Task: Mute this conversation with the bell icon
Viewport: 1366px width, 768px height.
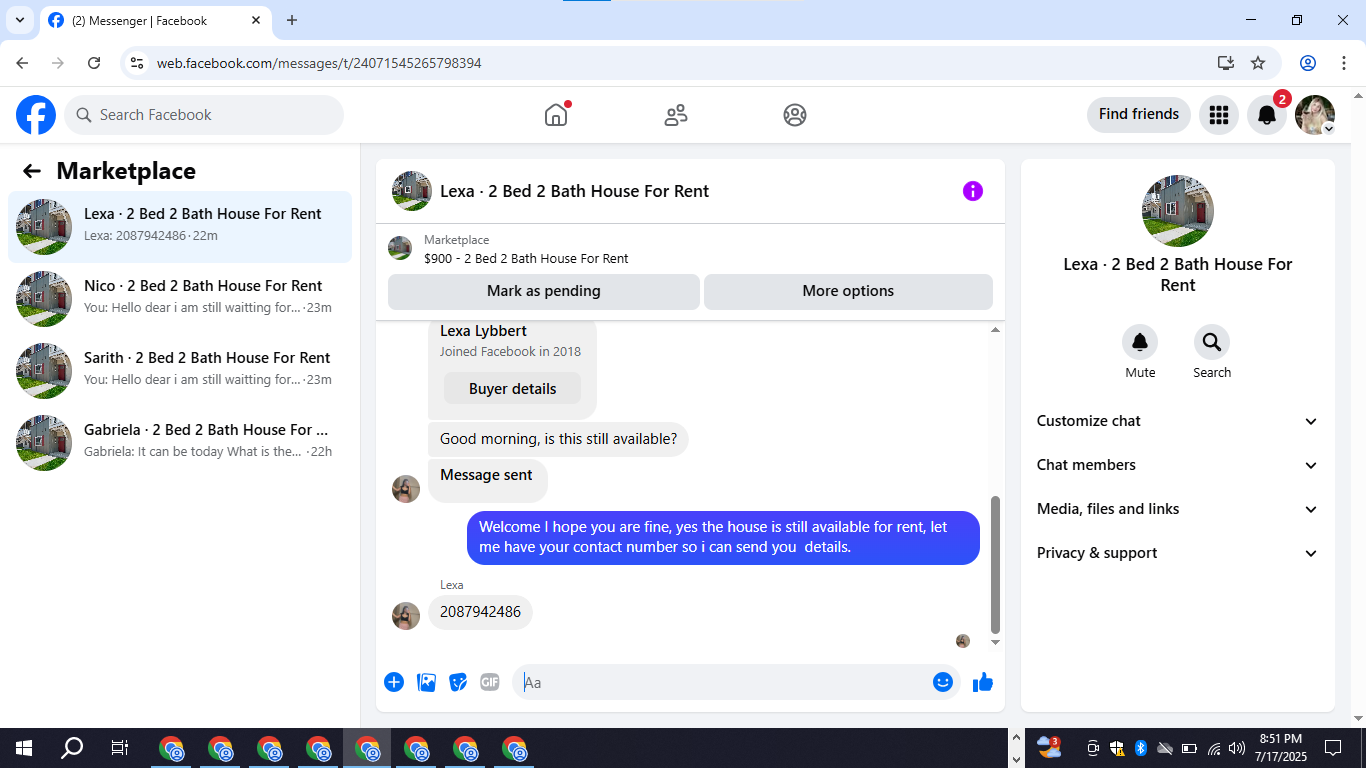Action: 1140,343
